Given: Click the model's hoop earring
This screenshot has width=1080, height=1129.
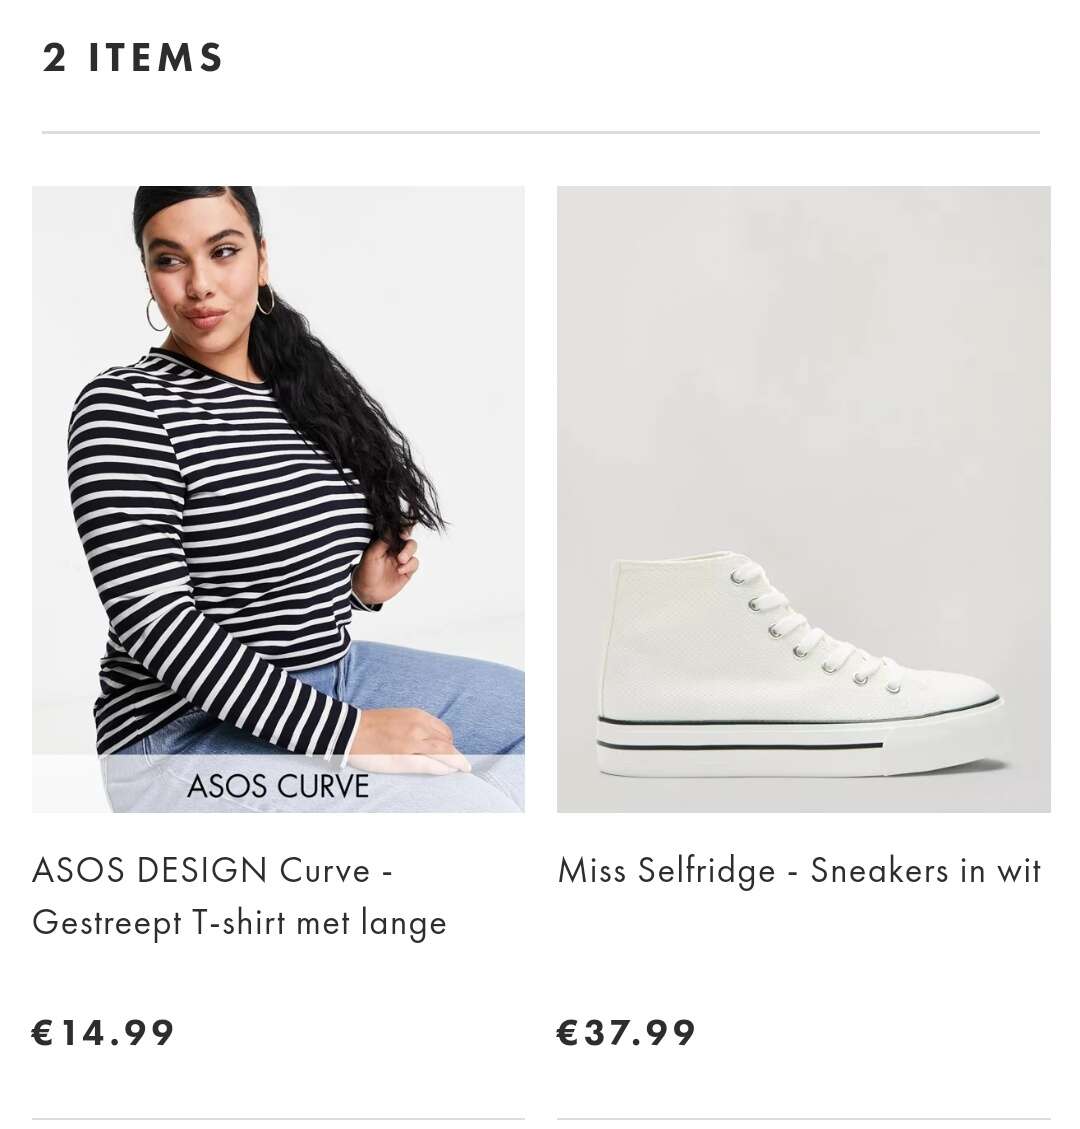Looking at the screenshot, I should point(156,315).
